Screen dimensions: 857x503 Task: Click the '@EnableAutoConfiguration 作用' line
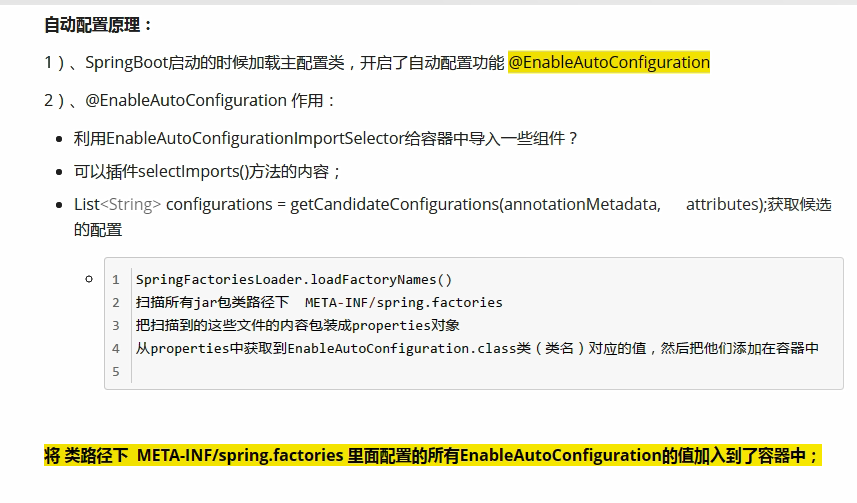pyautogui.click(x=190, y=100)
